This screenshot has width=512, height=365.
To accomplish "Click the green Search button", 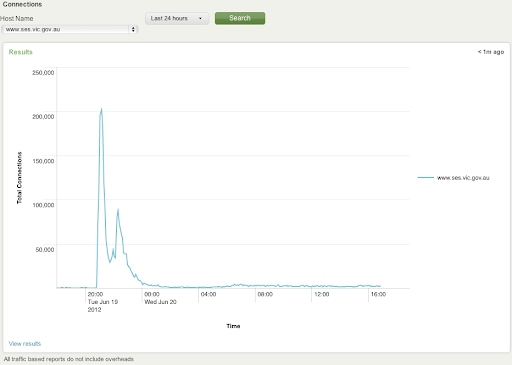I will click(x=240, y=18).
